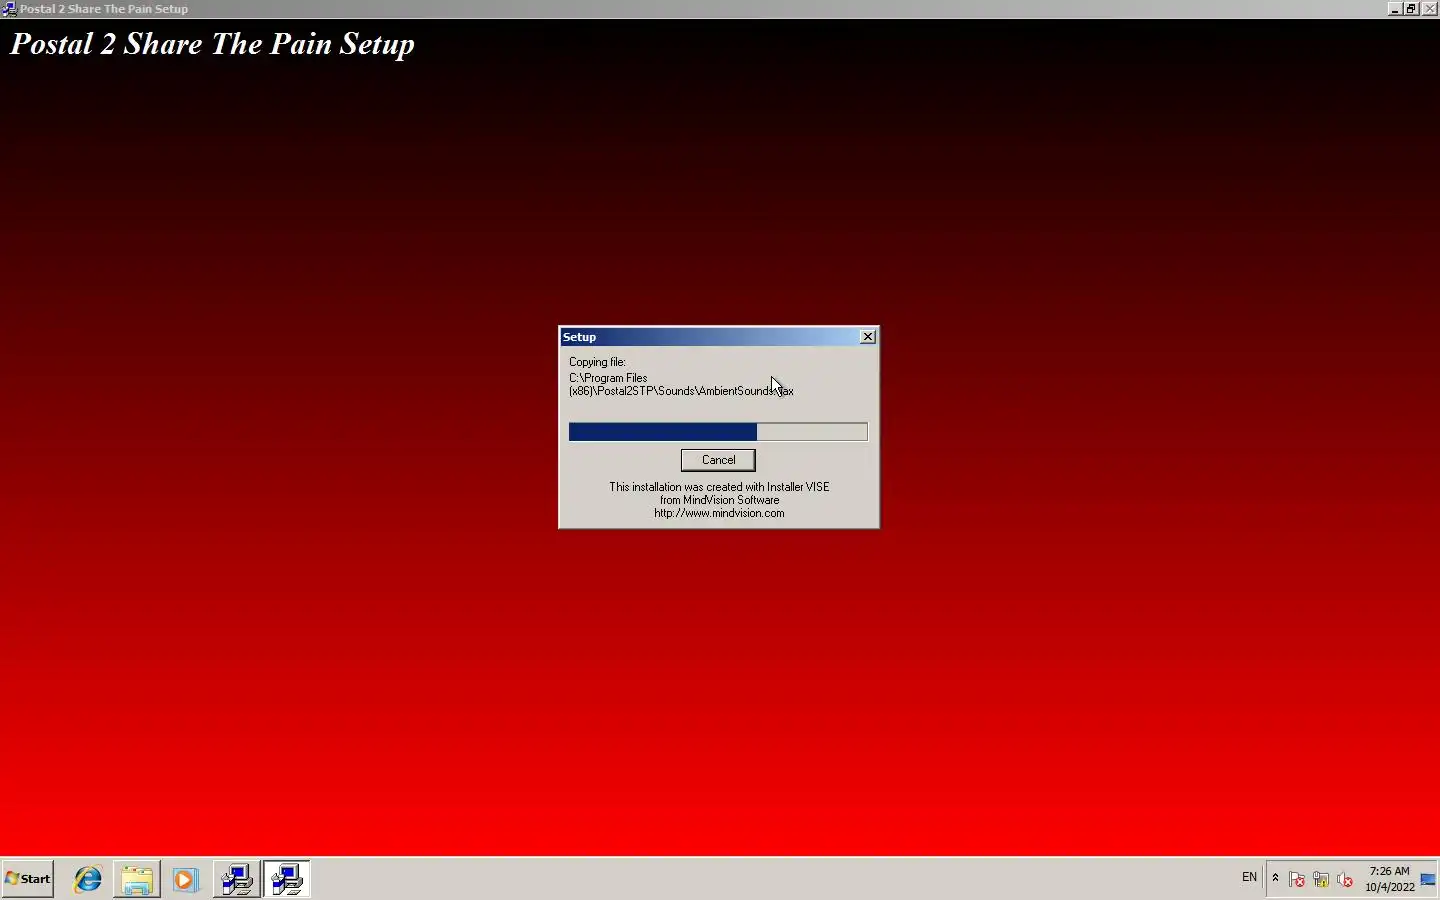This screenshot has height=900, width=1440.
Task: Open Windows Explorer folder icon
Action: point(137,879)
